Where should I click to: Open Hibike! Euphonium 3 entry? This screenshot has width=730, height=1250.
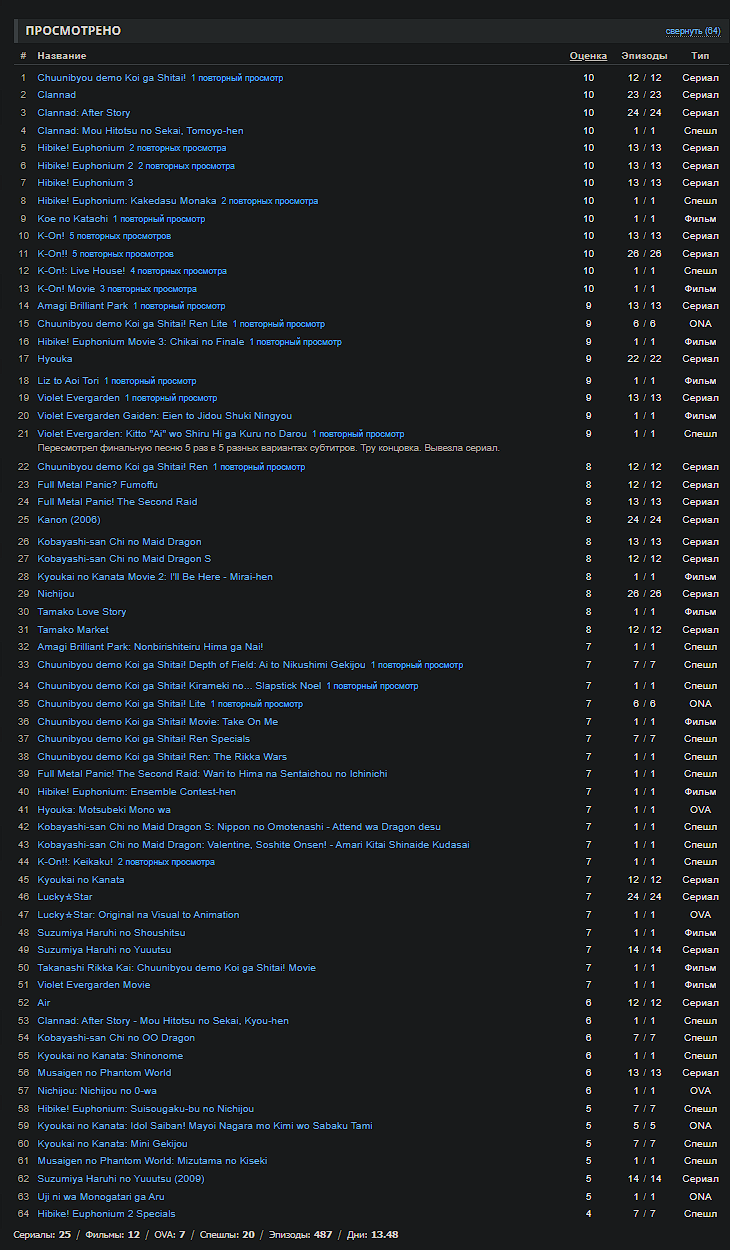point(85,183)
